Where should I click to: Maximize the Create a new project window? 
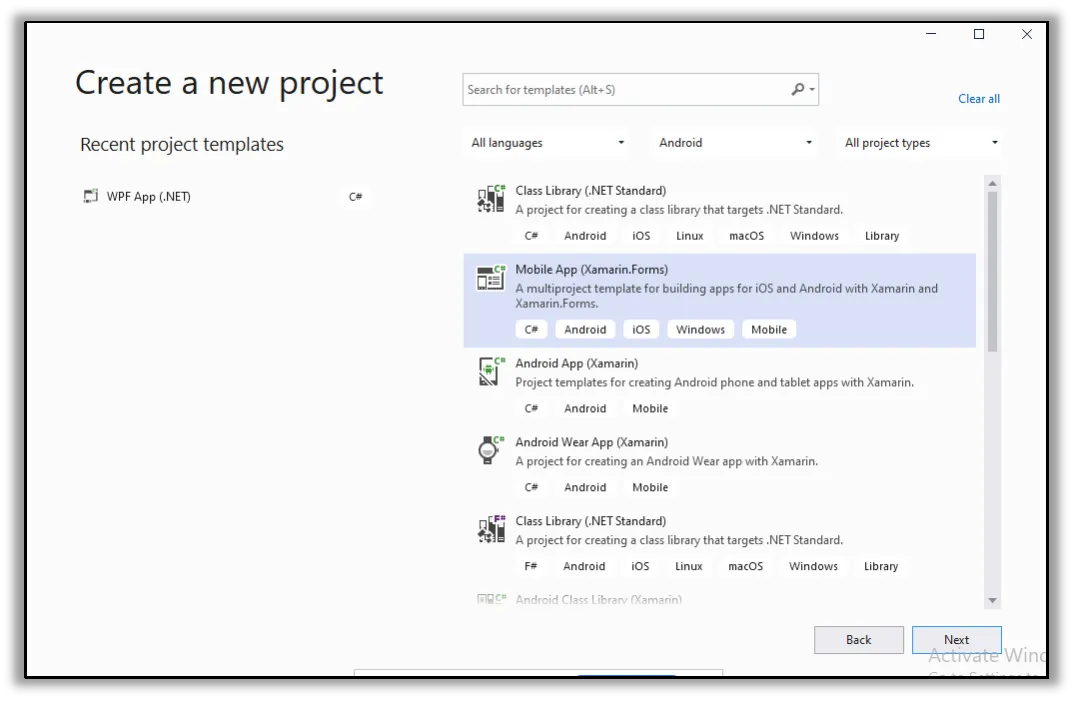coord(979,34)
